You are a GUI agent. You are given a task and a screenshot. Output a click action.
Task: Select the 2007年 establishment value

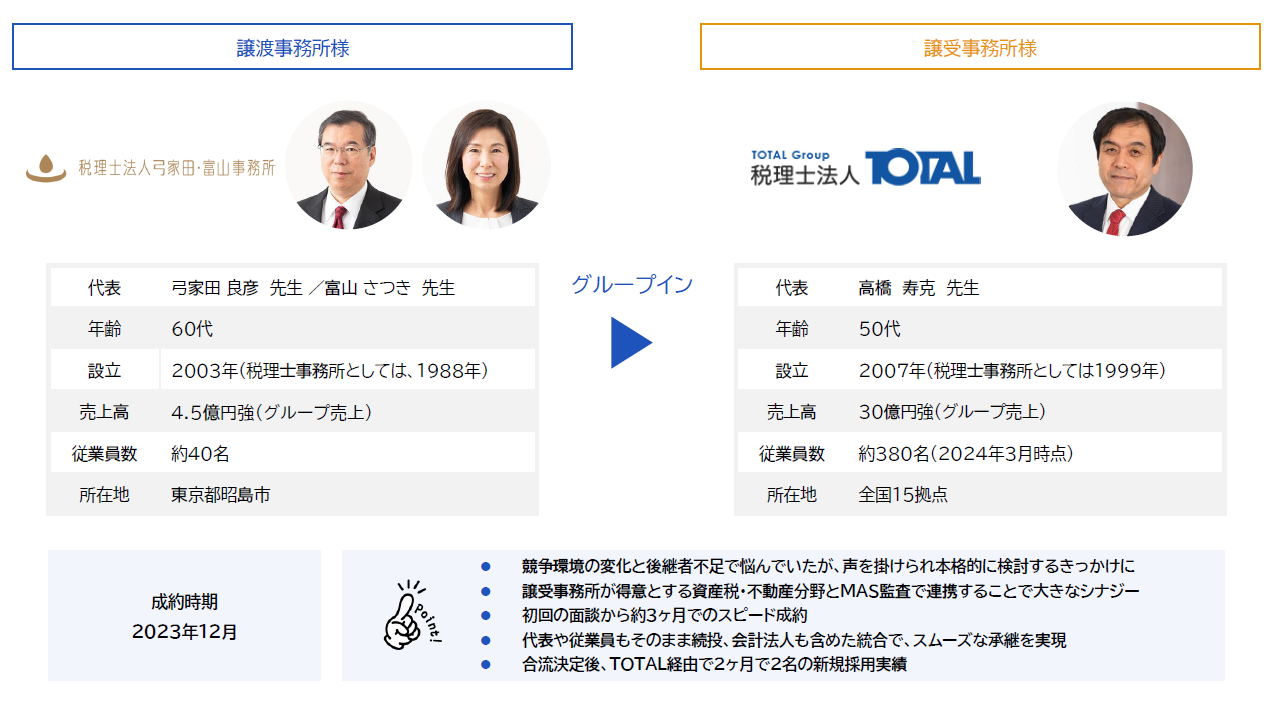pos(1012,371)
